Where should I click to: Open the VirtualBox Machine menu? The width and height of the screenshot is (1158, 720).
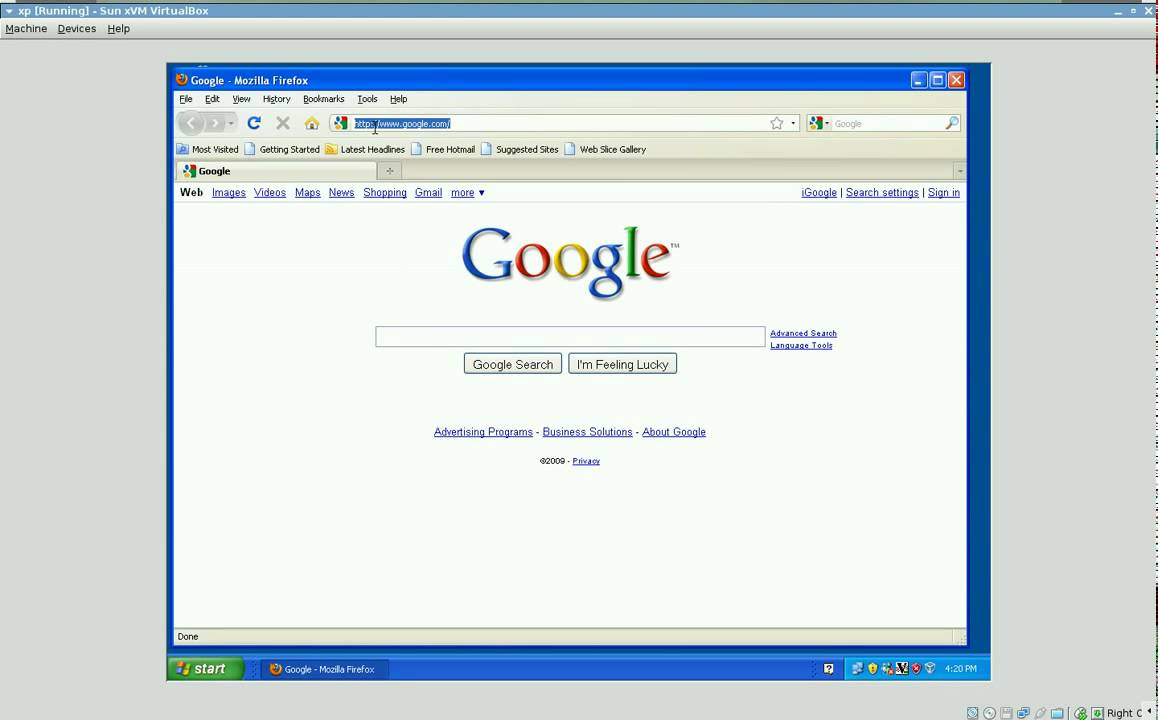[26, 29]
